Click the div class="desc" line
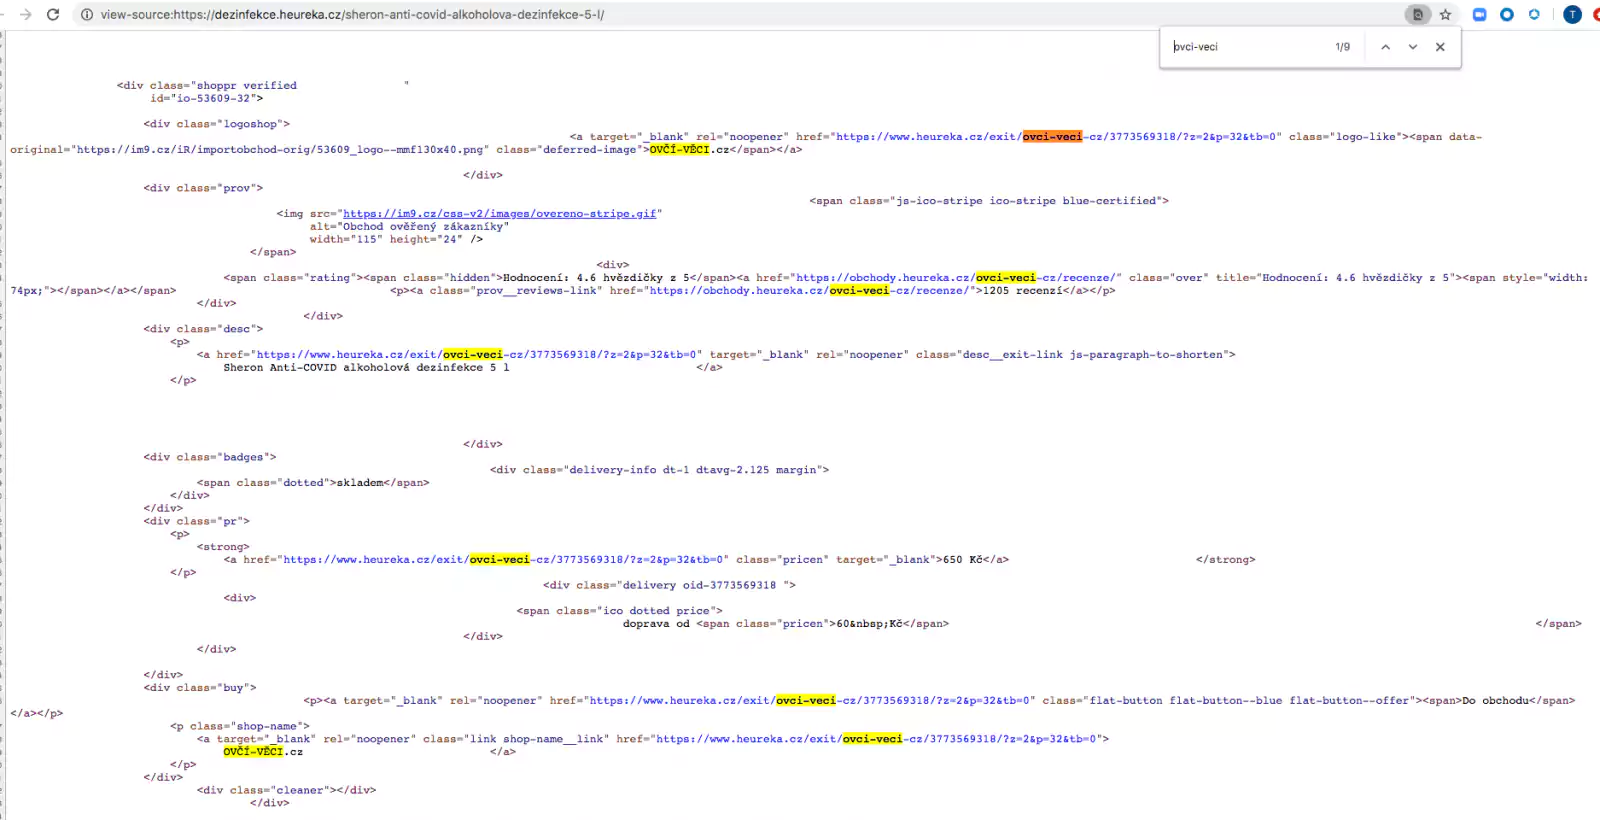 [x=203, y=329]
